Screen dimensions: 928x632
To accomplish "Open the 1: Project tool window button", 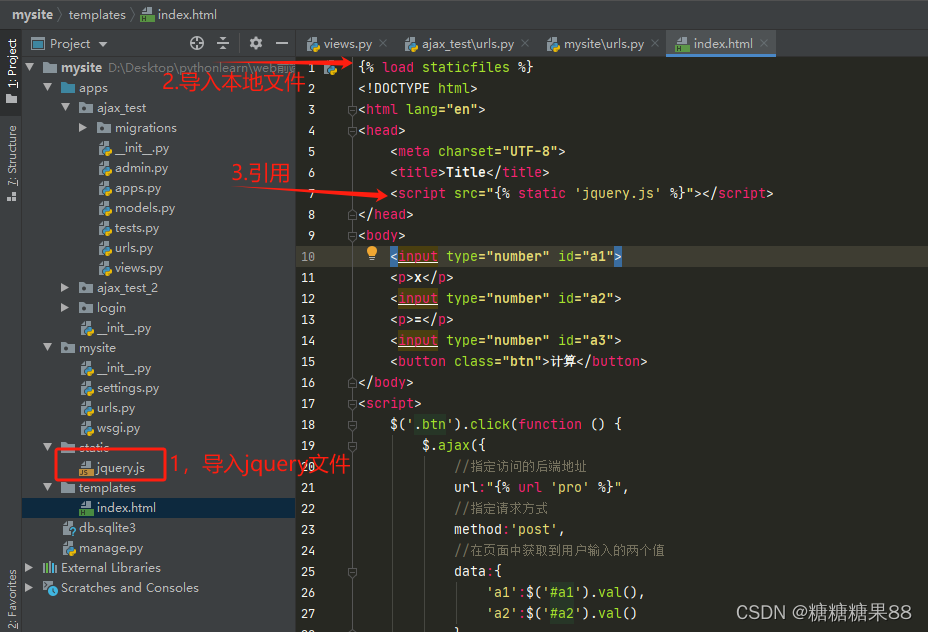I will 11,71.
